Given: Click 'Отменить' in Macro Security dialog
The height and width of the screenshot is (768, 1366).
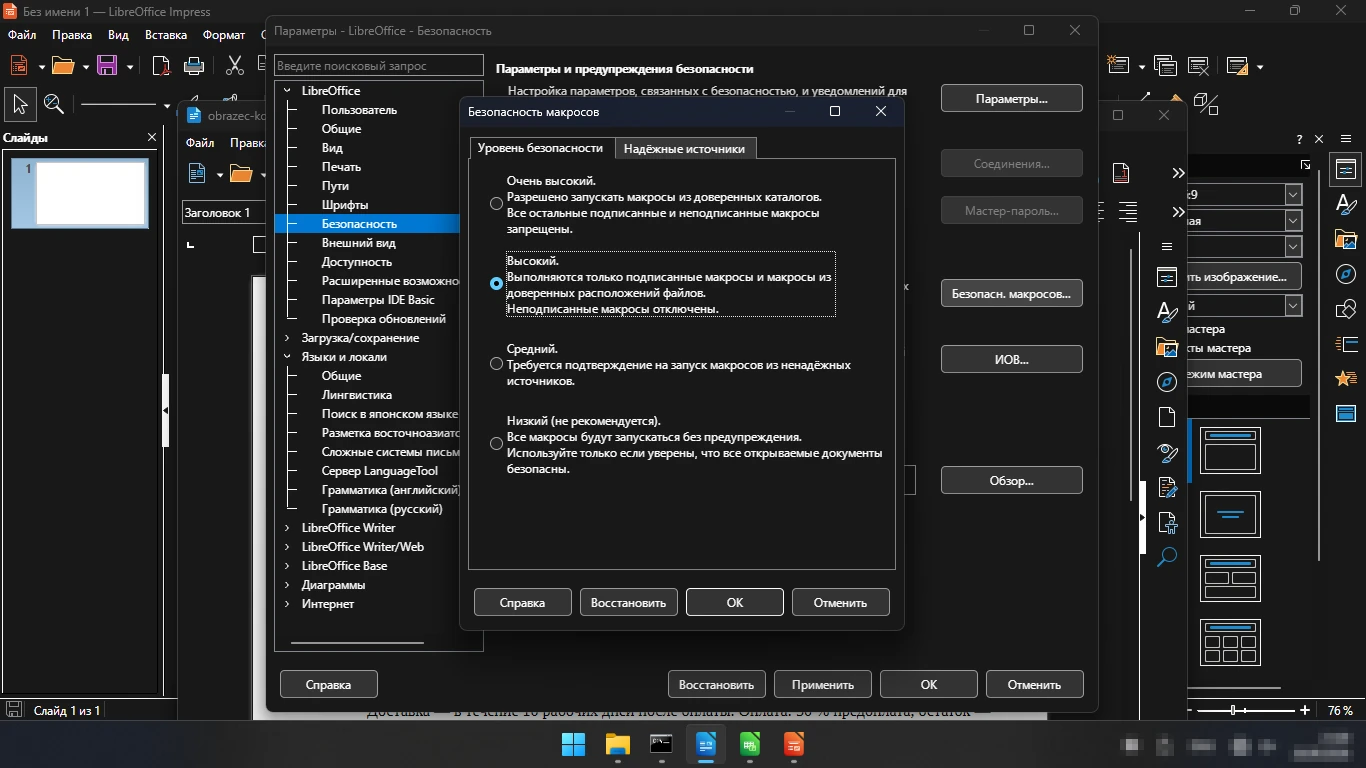Looking at the screenshot, I should pos(840,602).
